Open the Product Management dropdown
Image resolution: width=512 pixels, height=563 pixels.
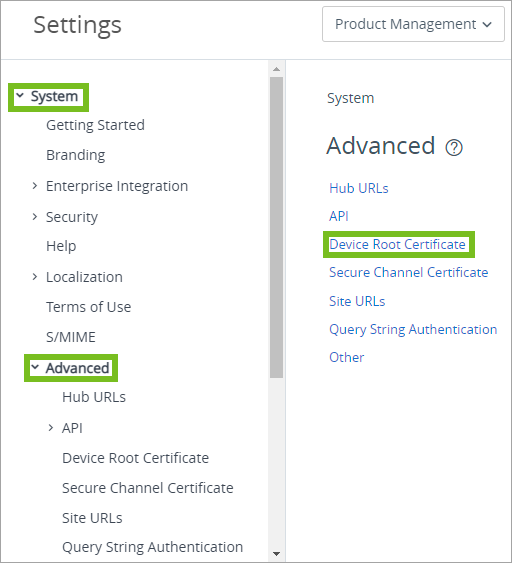pyautogui.click(x=413, y=24)
